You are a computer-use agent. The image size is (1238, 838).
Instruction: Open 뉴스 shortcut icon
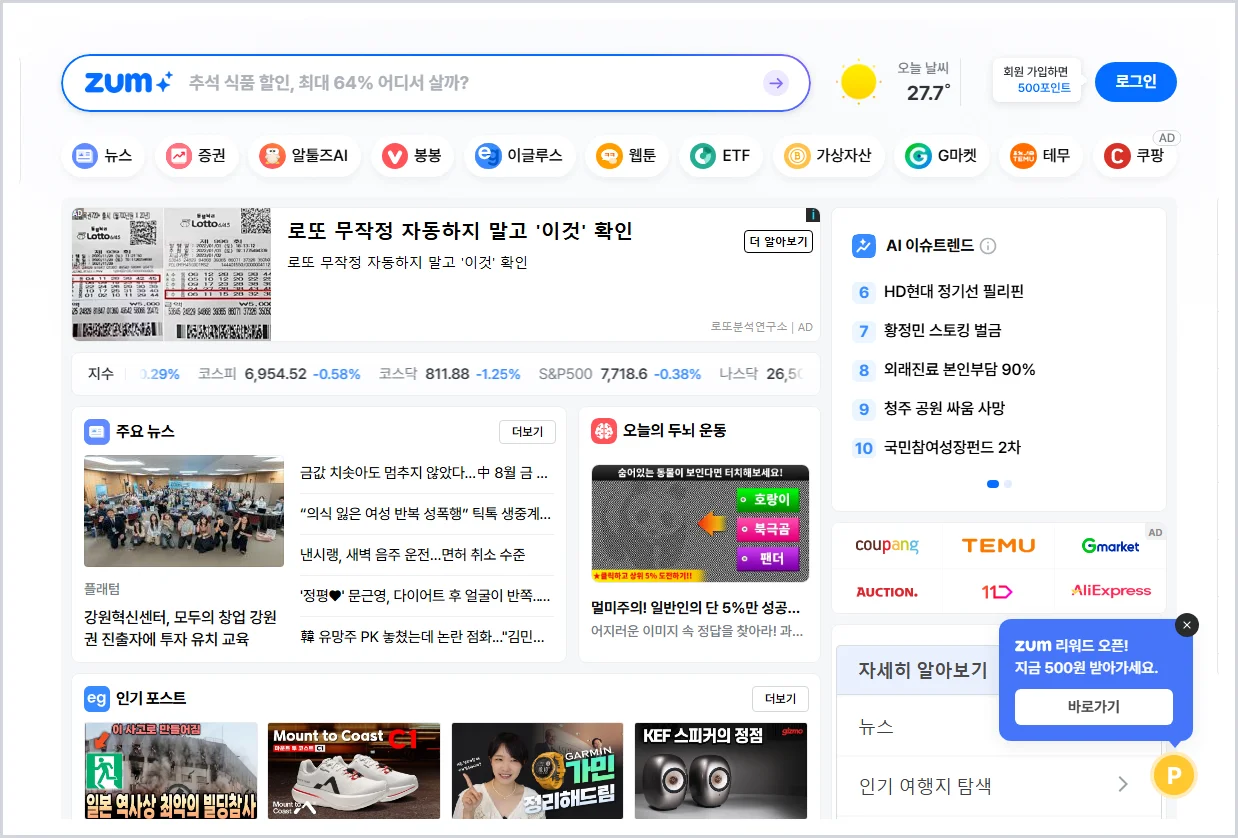(85, 156)
